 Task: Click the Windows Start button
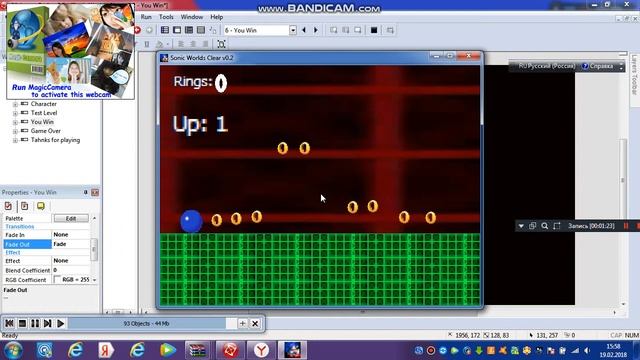click(13, 350)
